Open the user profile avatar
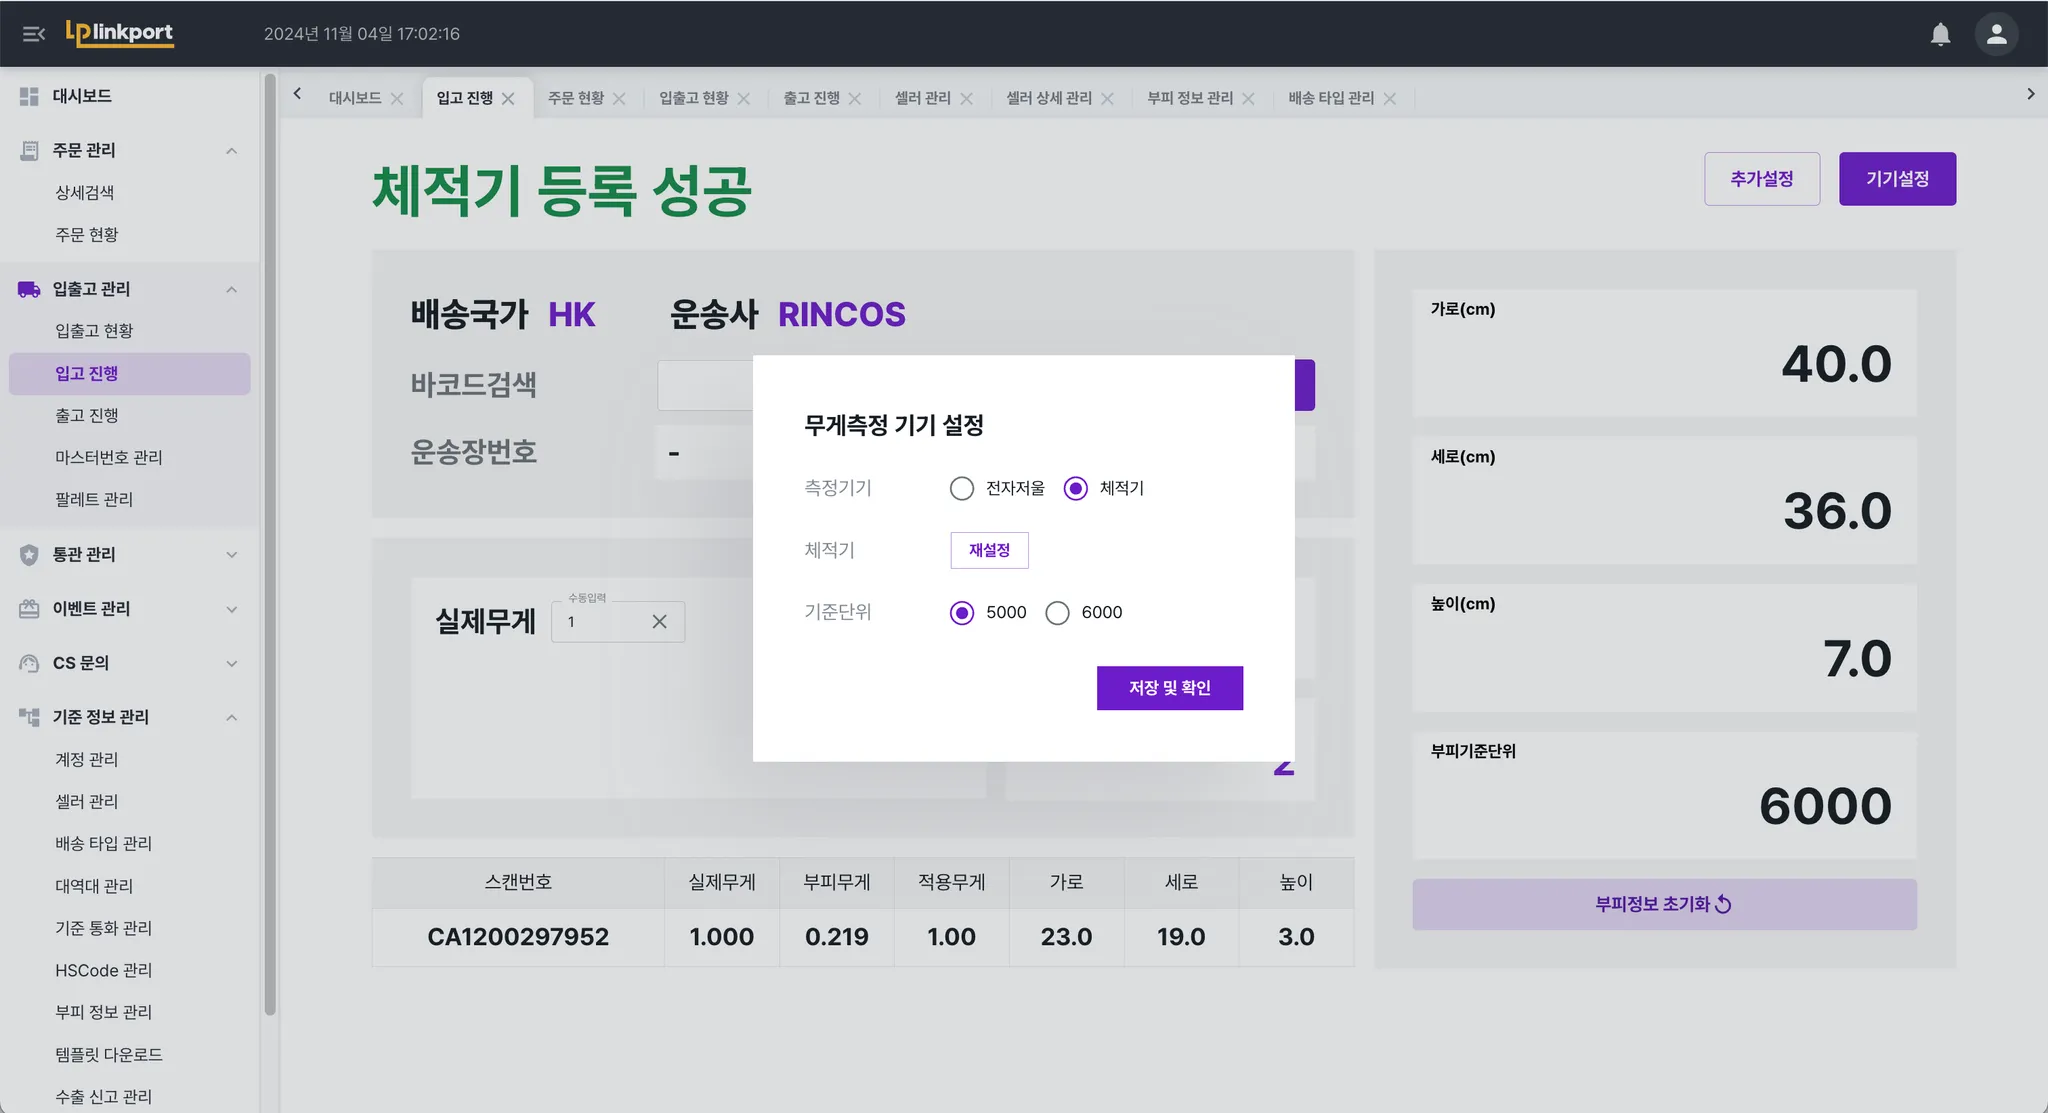 [1996, 34]
